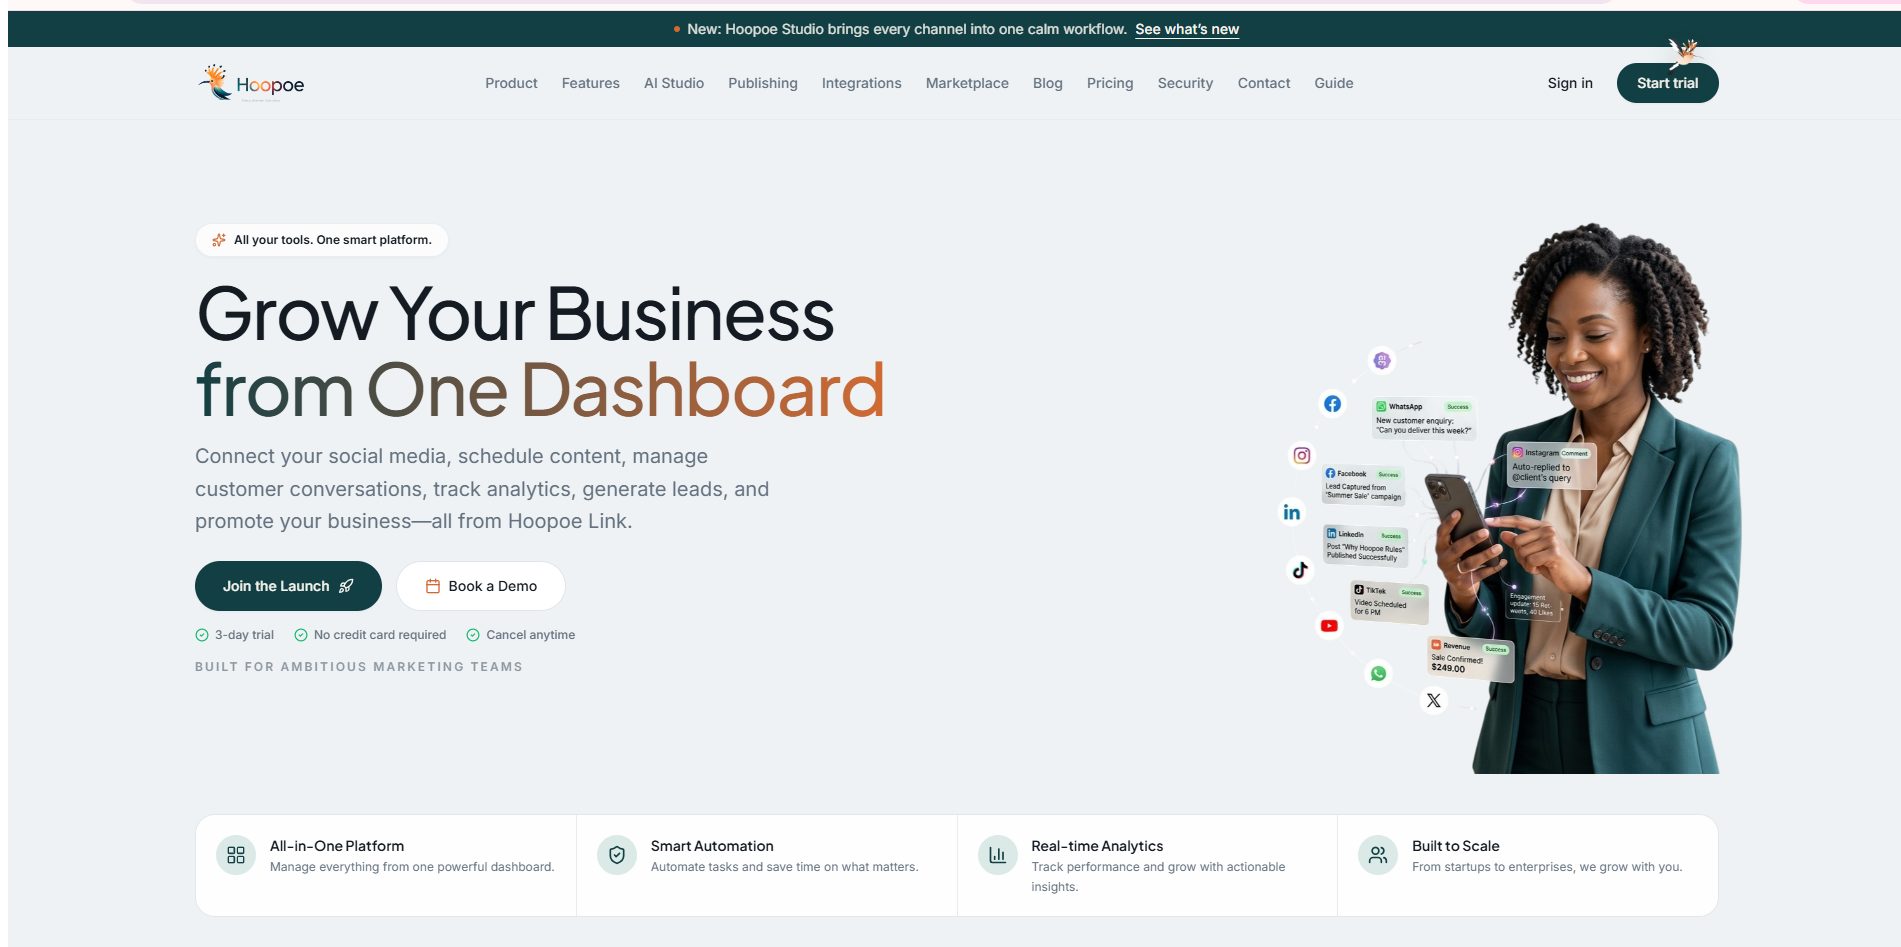Click the Book a Demo button
The height and width of the screenshot is (947, 1901).
tap(481, 586)
